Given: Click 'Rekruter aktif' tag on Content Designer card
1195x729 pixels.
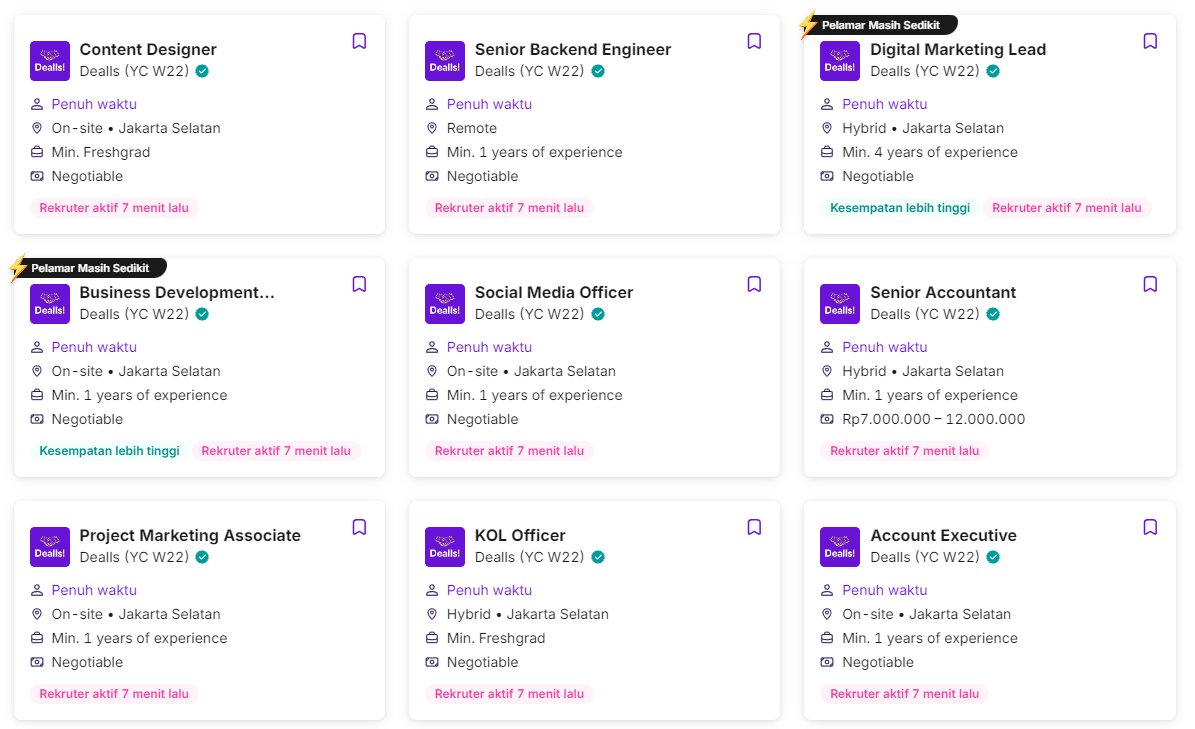Looking at the screenshot, I should [114, 208].
